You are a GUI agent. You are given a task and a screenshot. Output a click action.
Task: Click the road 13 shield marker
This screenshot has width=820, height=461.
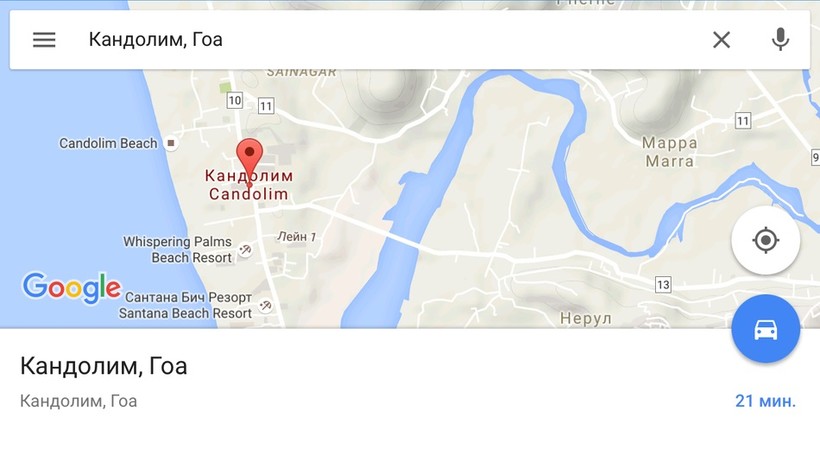pos(663,285)
